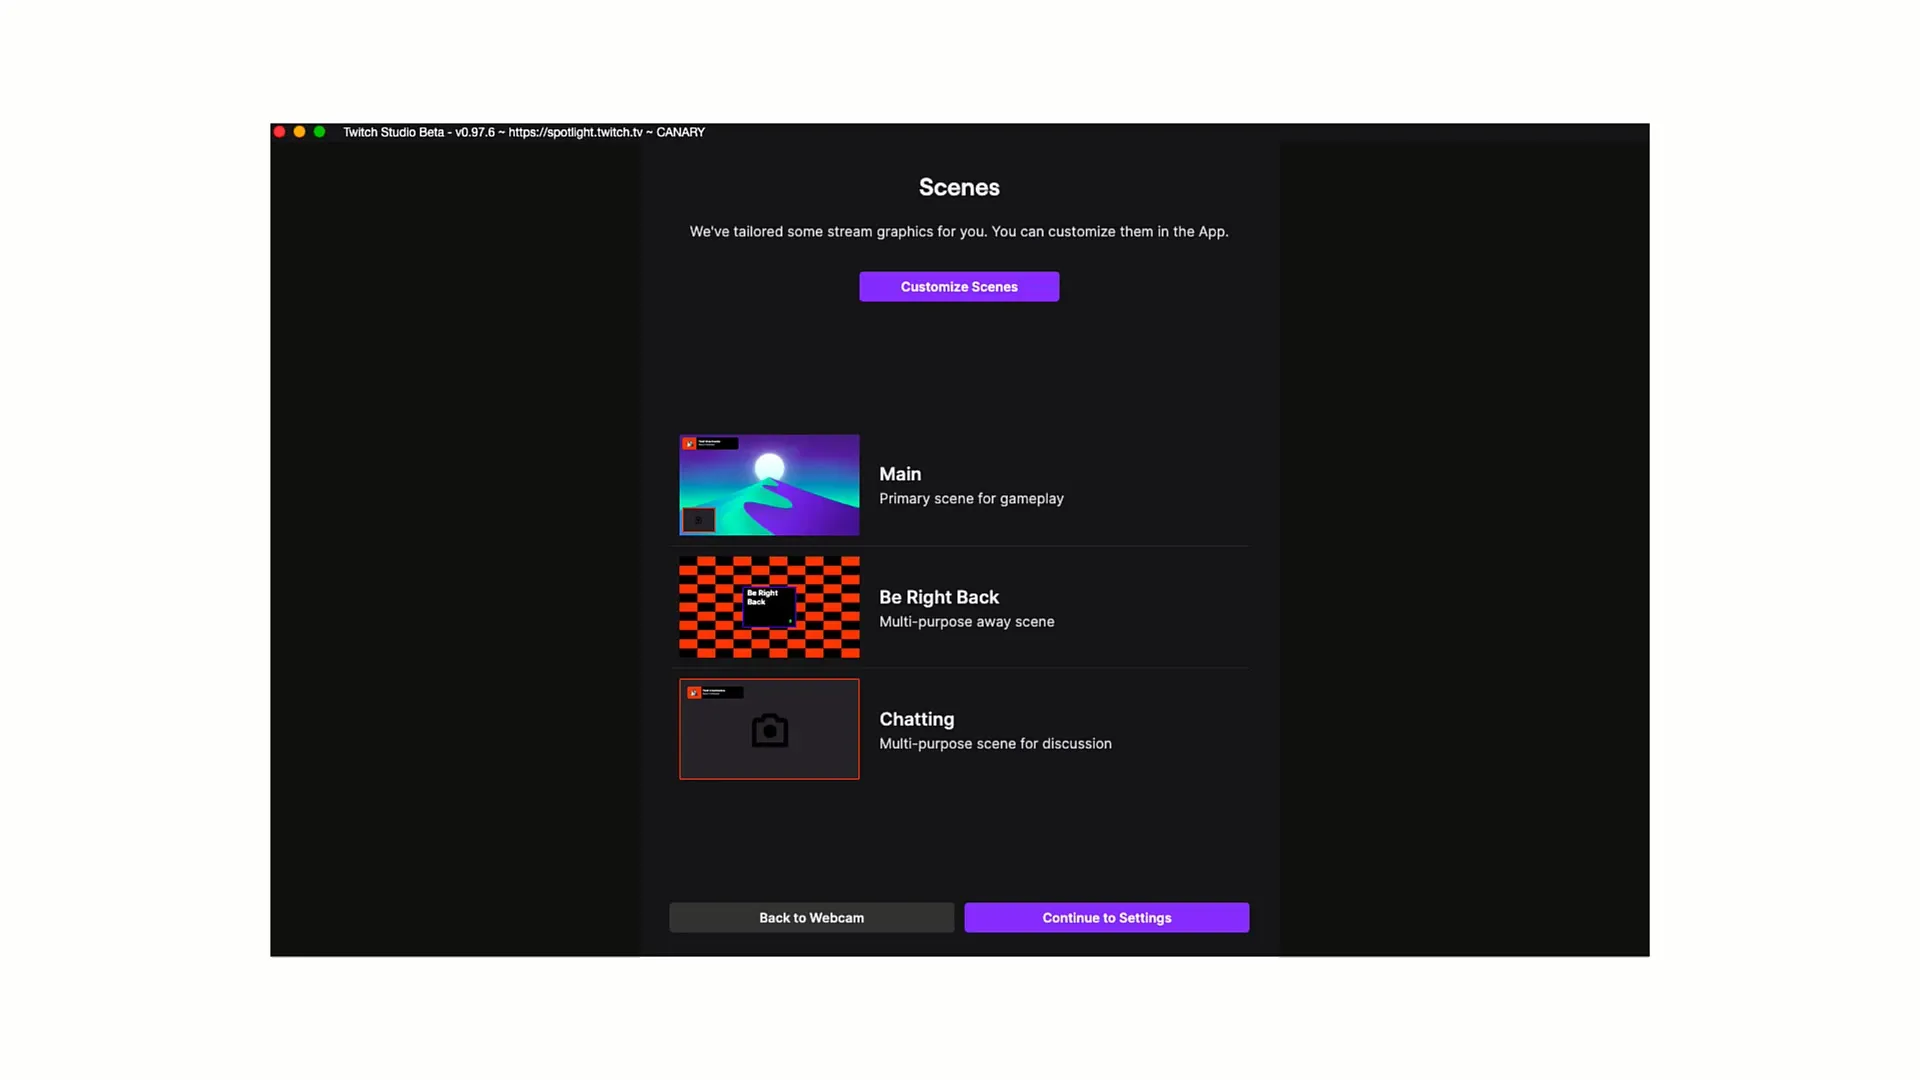Click 'Primary scene for gameplay' description
The width and height of the screenshot is (1920, 1080).
tap(971, 499)
